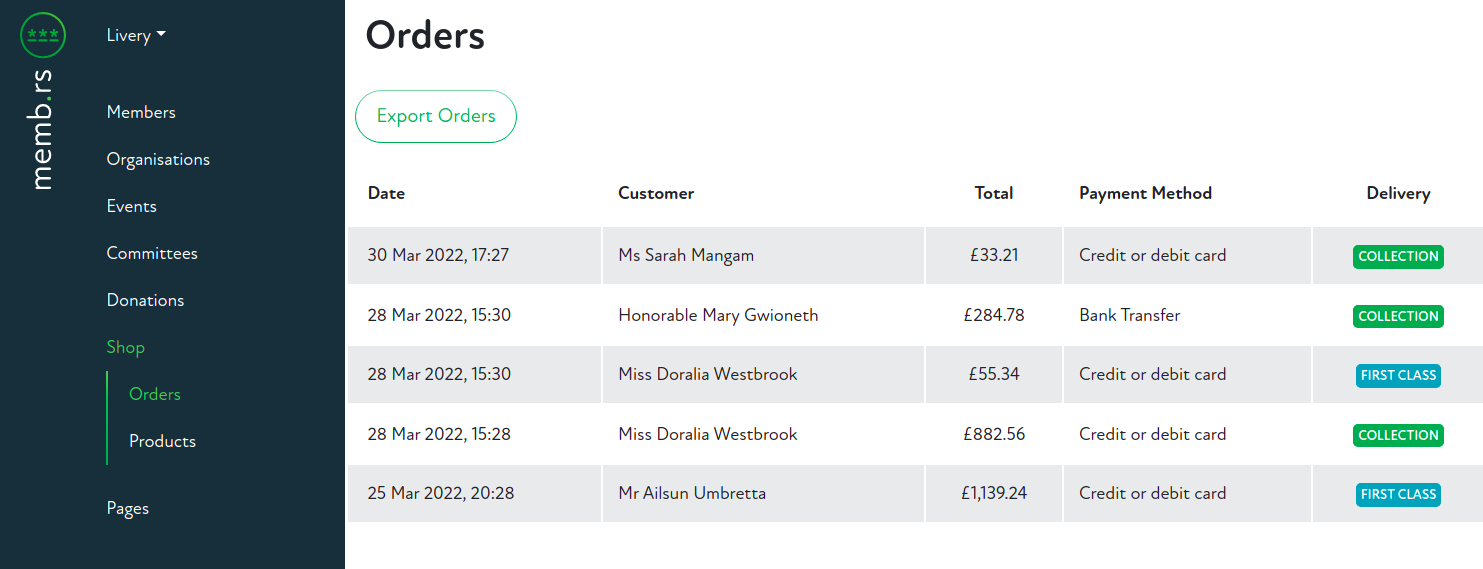The width and height of the screenshot is (1483, 569).
Task: Collapse the Shop menu section
Action: (126, 347)
